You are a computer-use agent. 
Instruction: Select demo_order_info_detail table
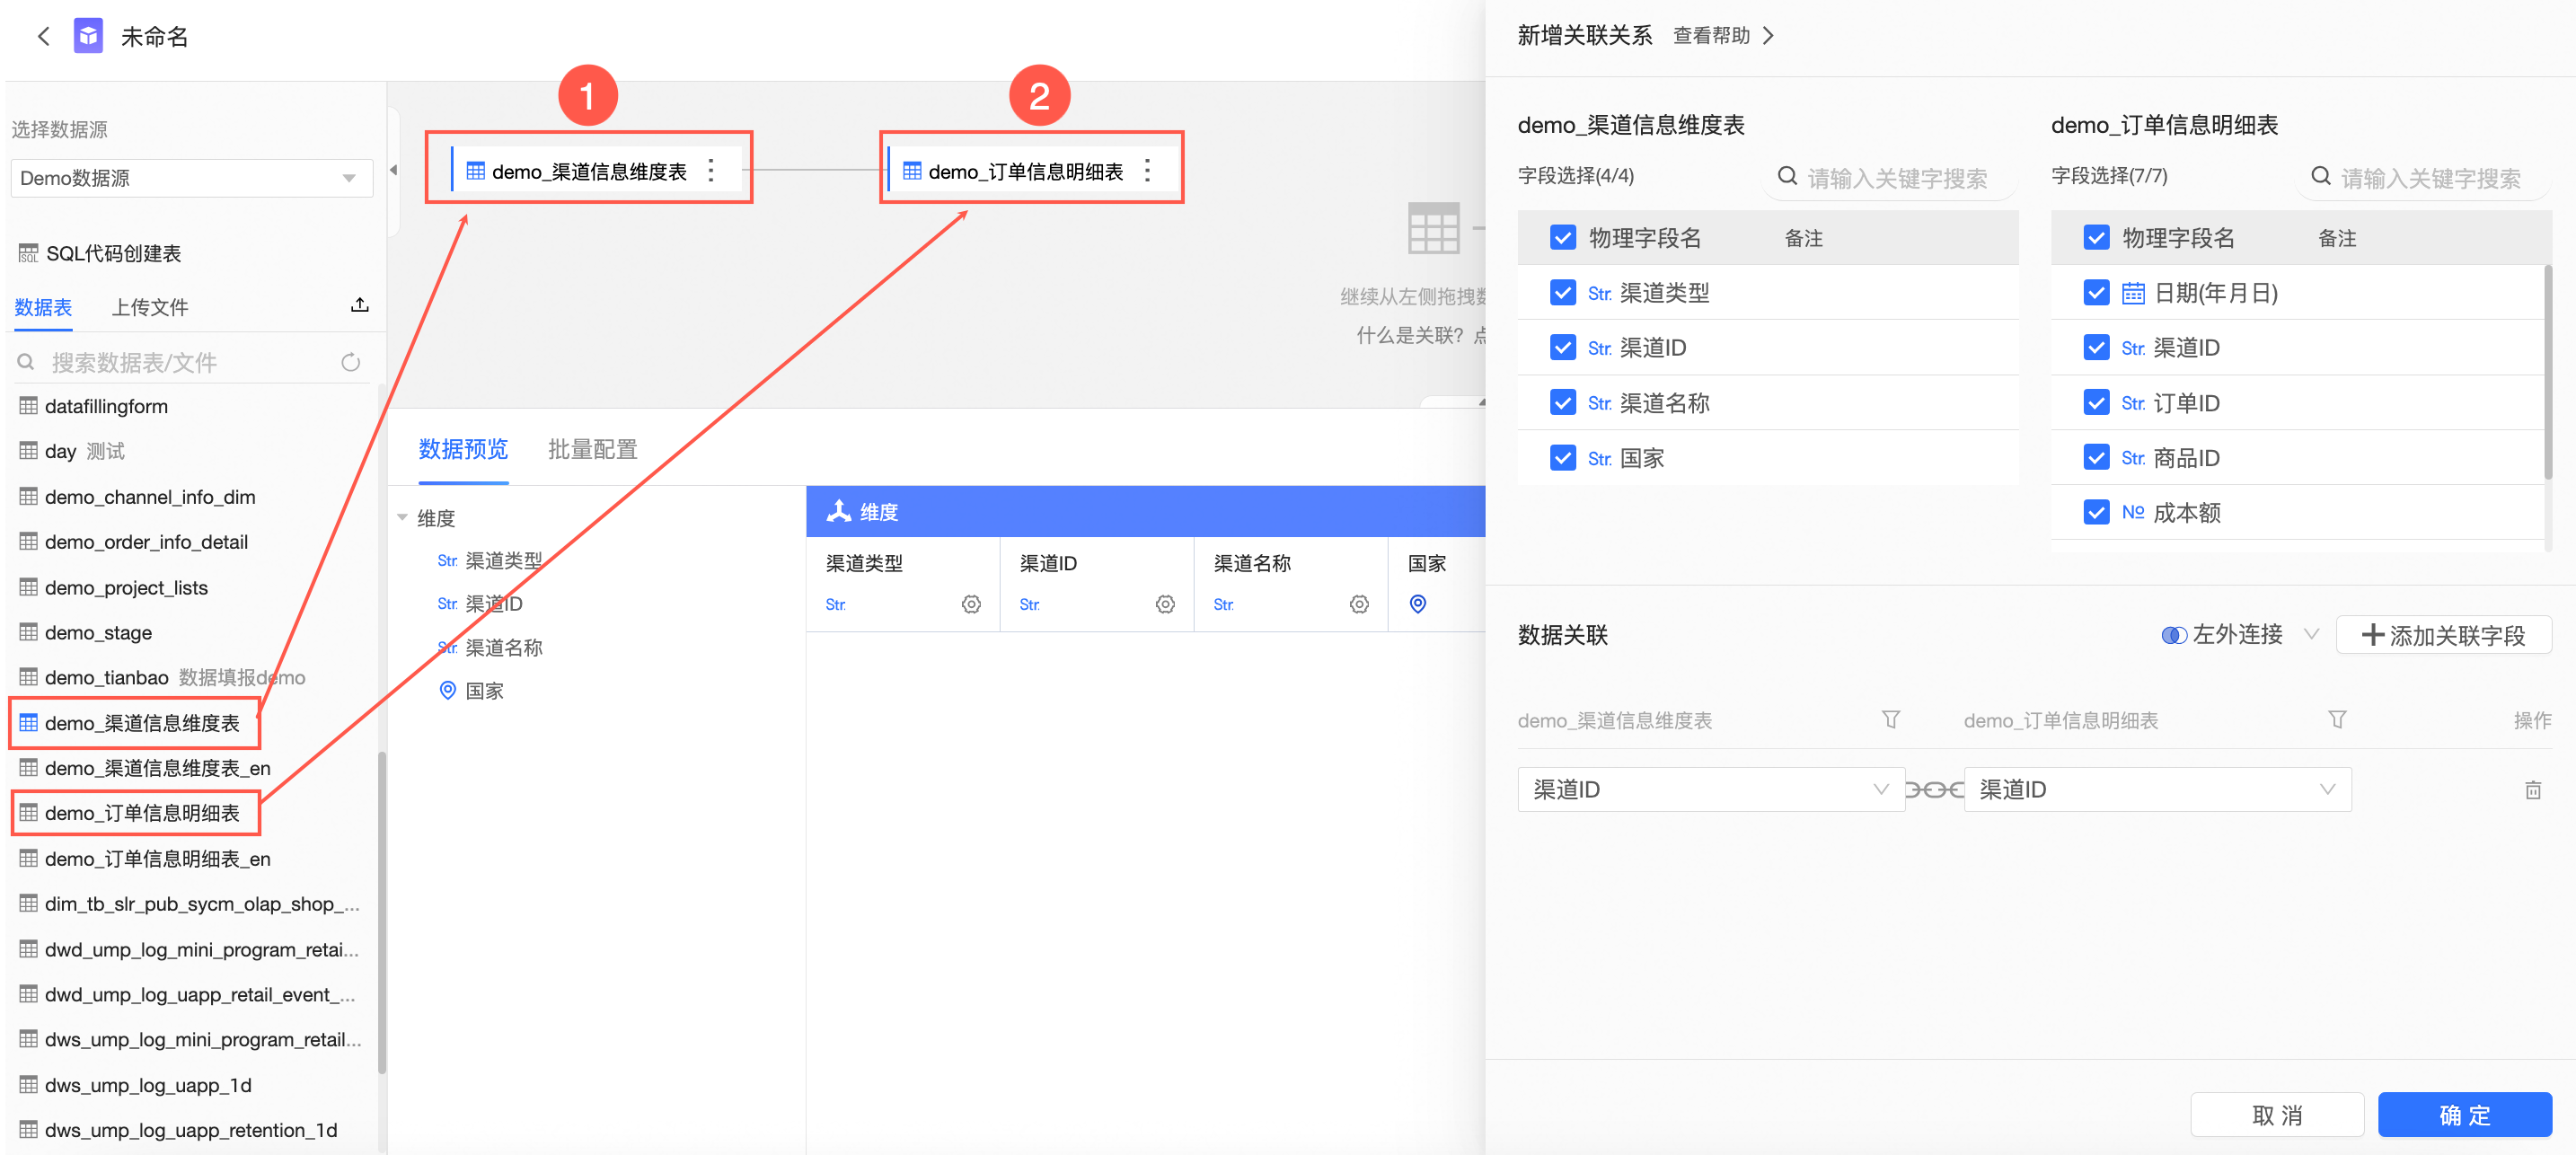(x=146, y=542)
